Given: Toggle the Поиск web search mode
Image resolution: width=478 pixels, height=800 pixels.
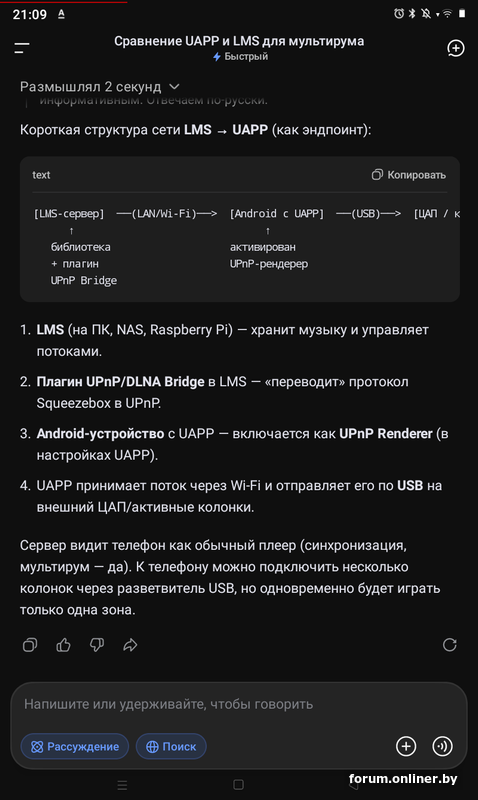Looking at the screenshot, I should [171, 746].
